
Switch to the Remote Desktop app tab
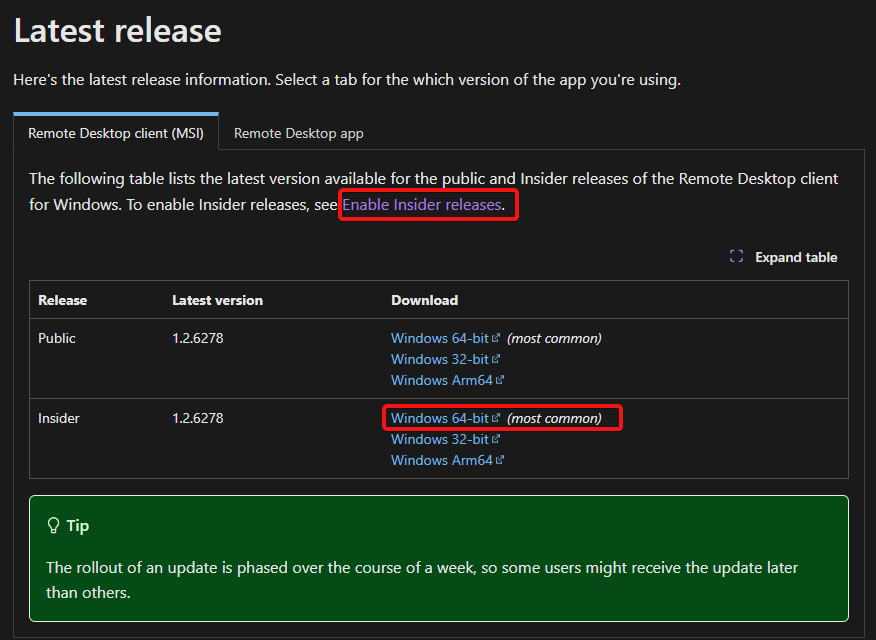[x=298, y=133]
